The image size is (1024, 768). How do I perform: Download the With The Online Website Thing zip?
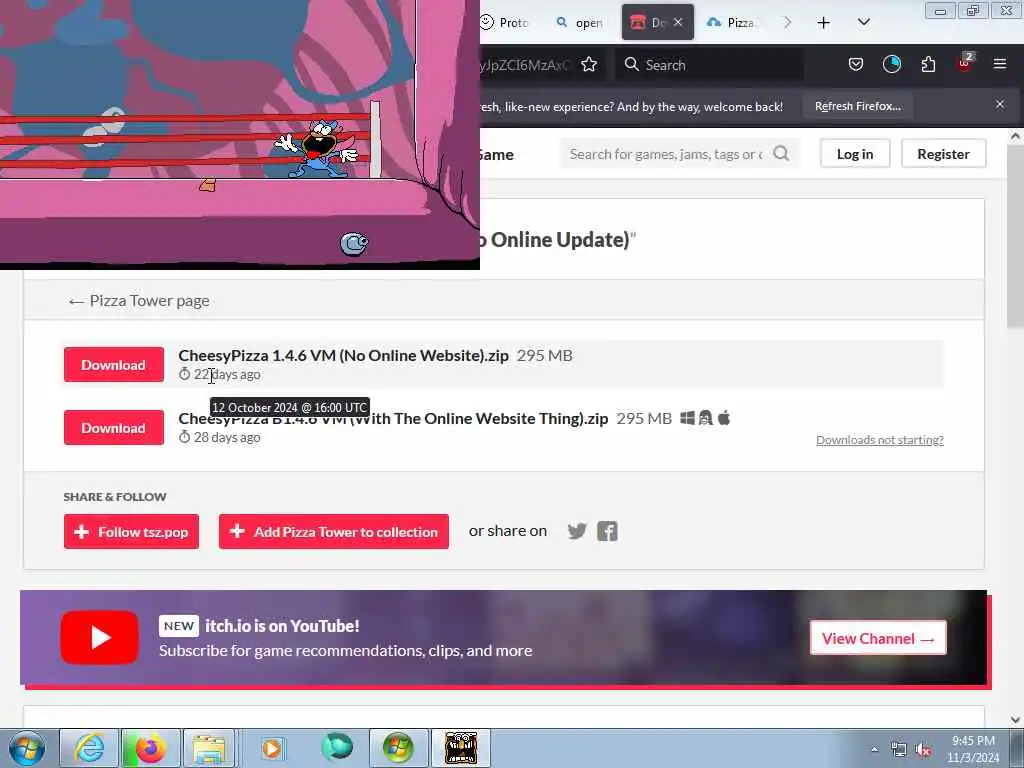click(x=114, y=428)
